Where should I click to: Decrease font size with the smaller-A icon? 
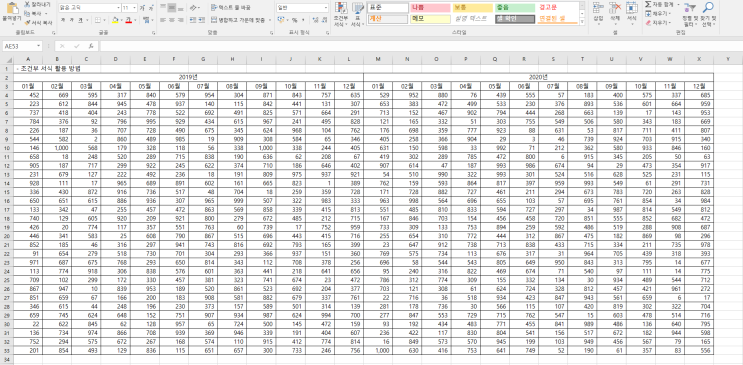tap(151, 8)
